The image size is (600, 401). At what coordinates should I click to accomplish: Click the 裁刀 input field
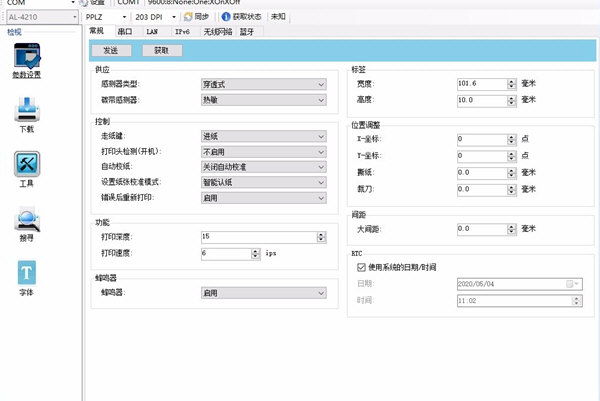482,190
